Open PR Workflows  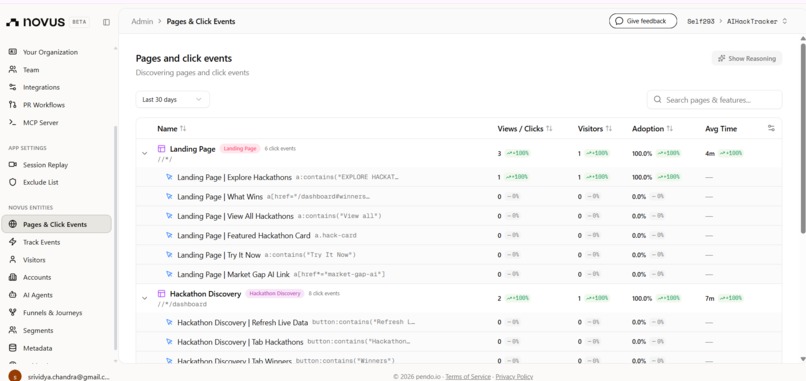click(44, 105)
